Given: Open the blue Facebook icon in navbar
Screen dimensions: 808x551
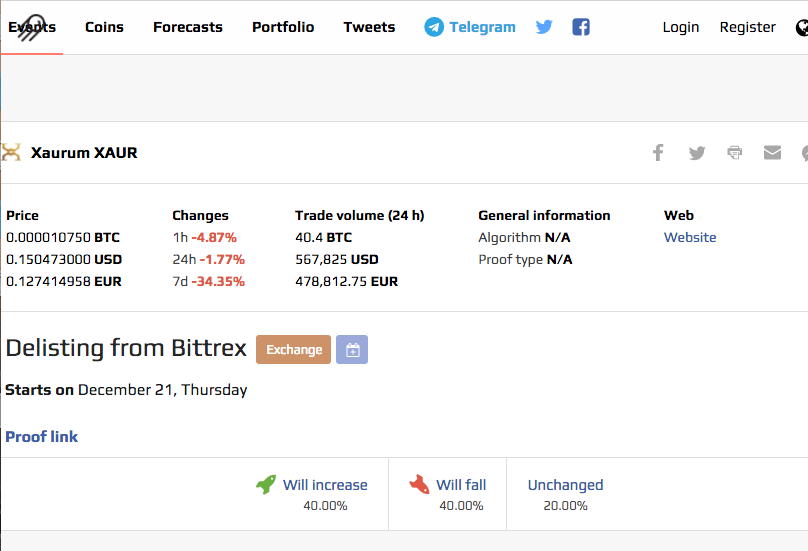Looking at the screenshot, I should [x=581, y=27].
